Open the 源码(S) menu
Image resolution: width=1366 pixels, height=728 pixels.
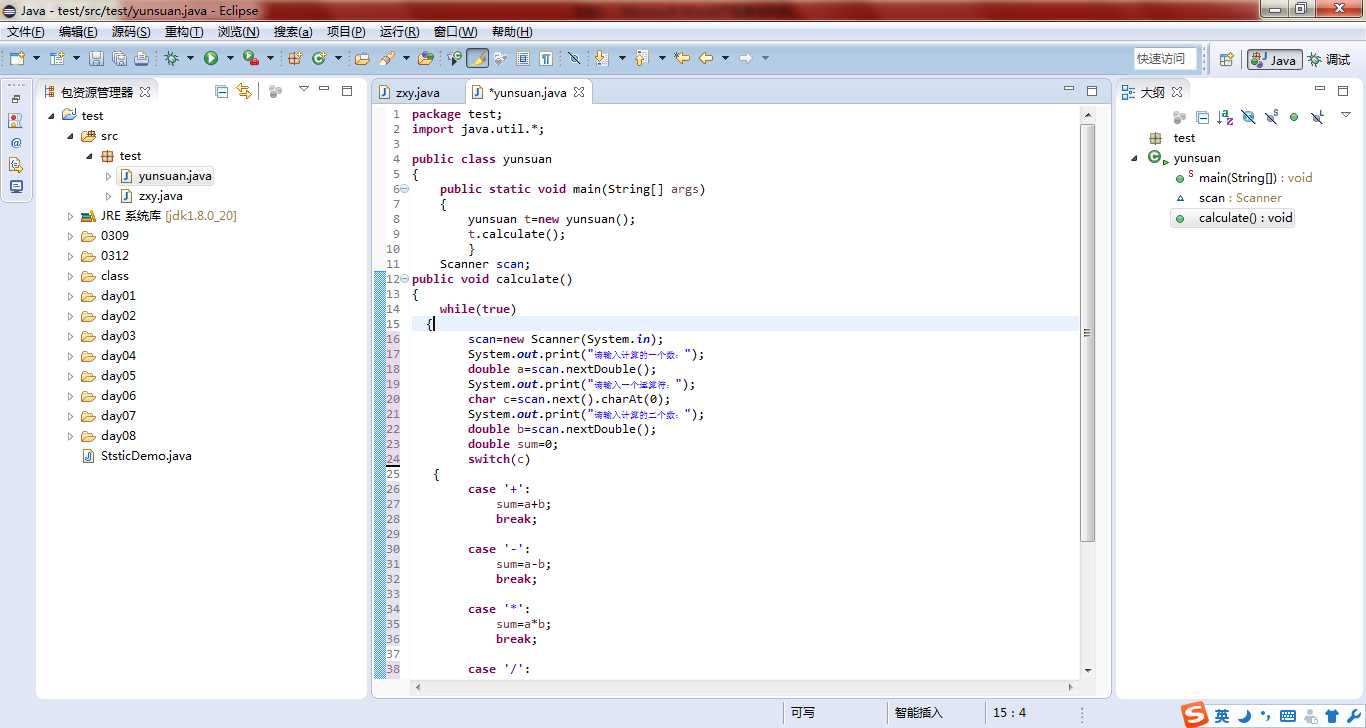click(131, 32)
